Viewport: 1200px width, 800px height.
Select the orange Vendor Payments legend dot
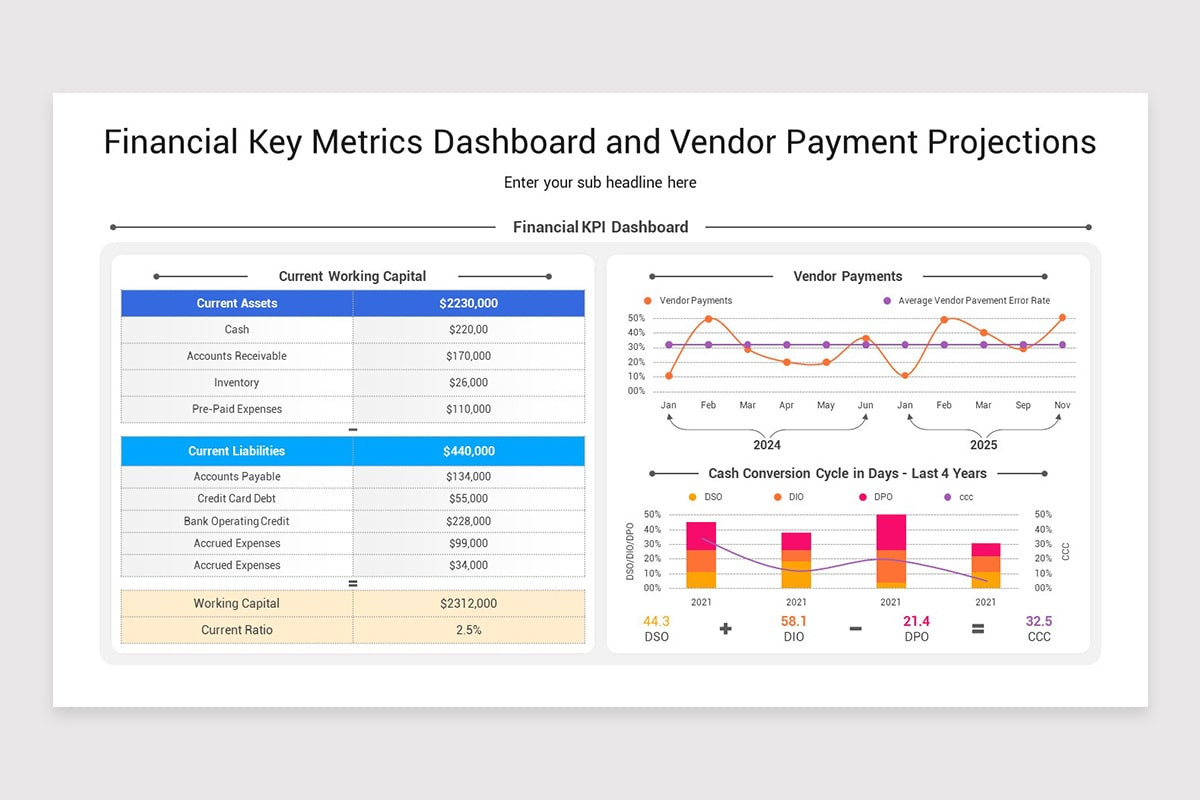(x=648, y=300)
